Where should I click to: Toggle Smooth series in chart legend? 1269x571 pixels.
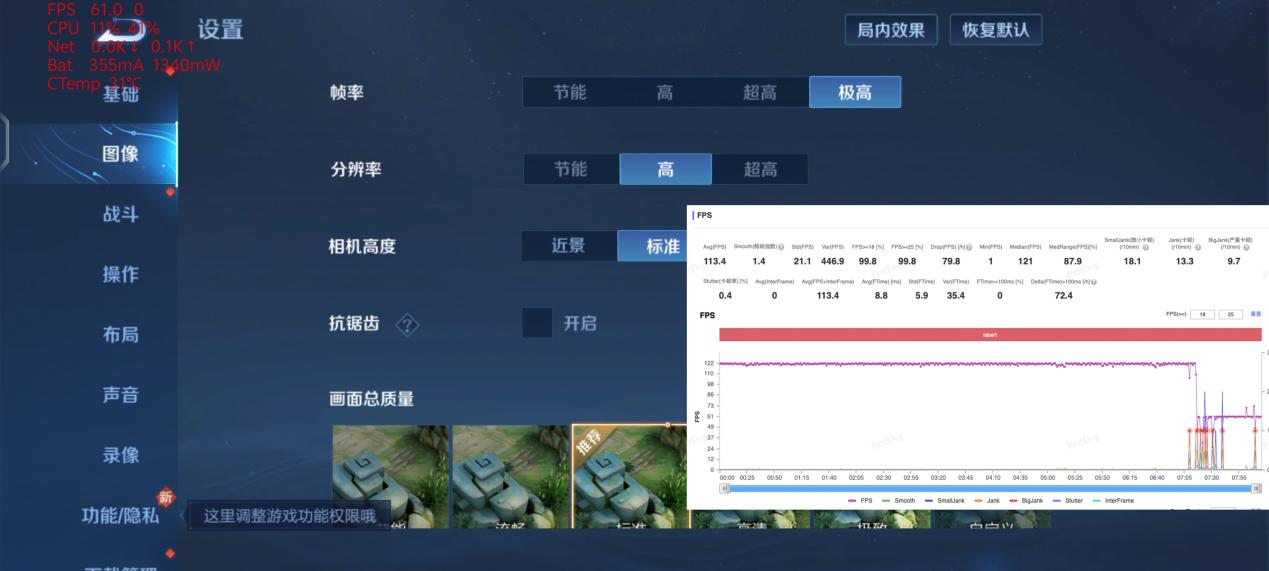(898, 500)
